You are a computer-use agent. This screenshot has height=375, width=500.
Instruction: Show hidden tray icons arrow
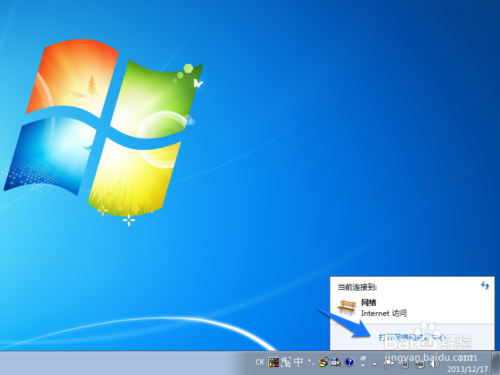[375, 364]
